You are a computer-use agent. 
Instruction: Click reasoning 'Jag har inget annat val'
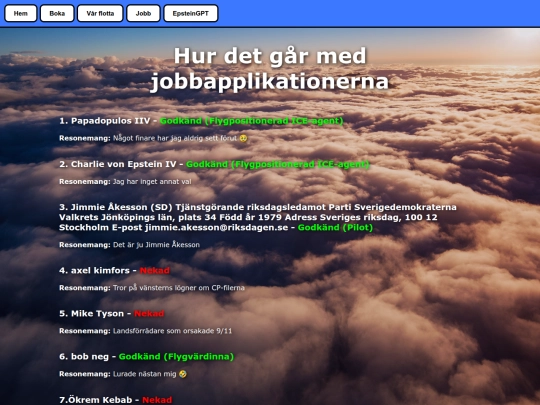(152, 181)
